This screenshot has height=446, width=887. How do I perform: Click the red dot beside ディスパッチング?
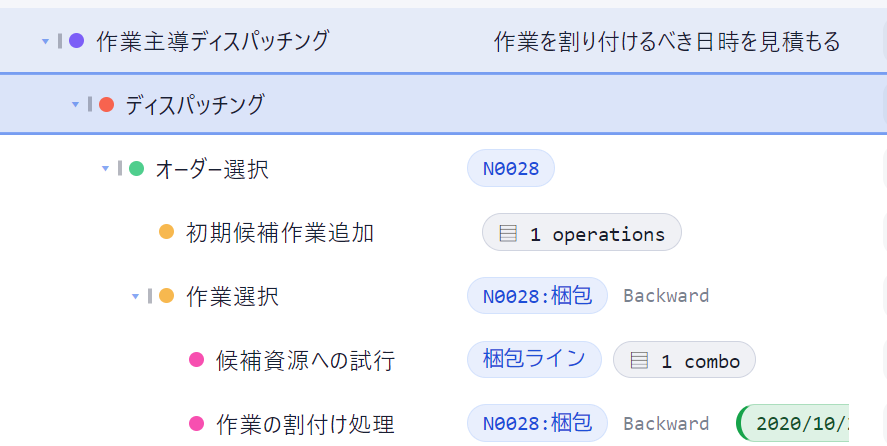click(x=106, y=104)
